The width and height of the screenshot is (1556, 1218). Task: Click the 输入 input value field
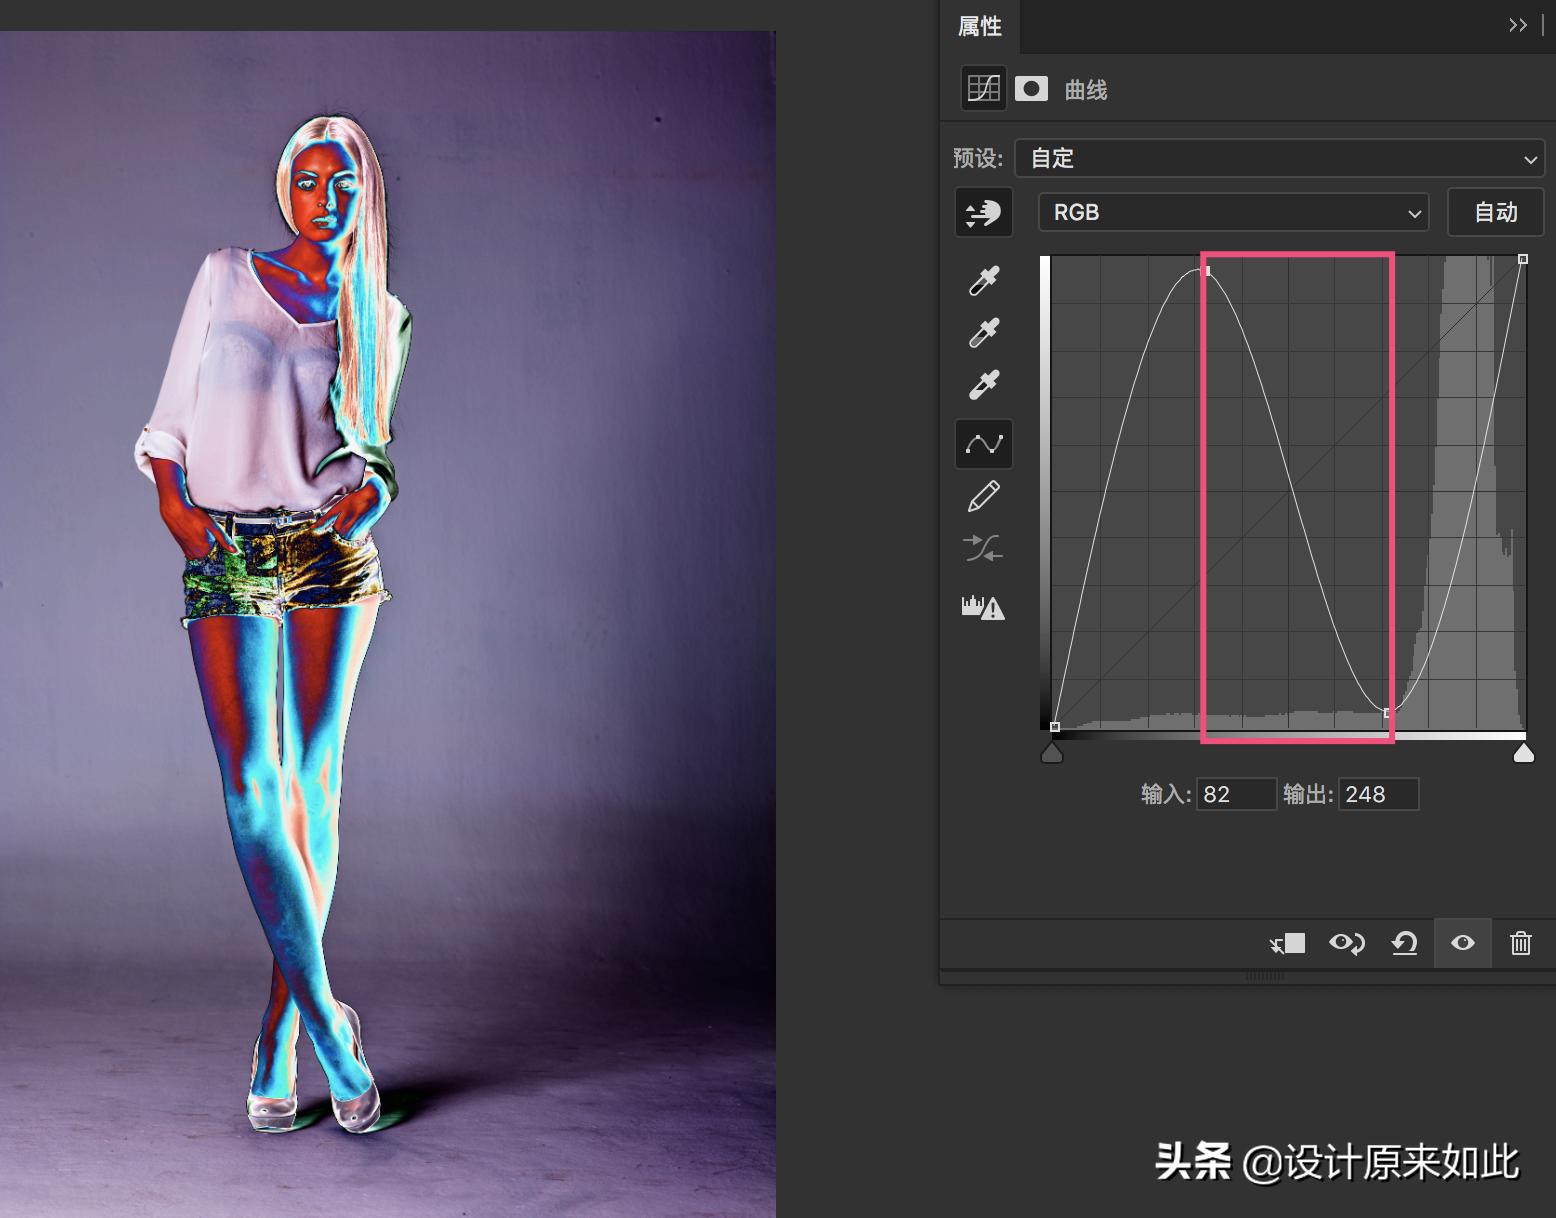[1237, 794]
